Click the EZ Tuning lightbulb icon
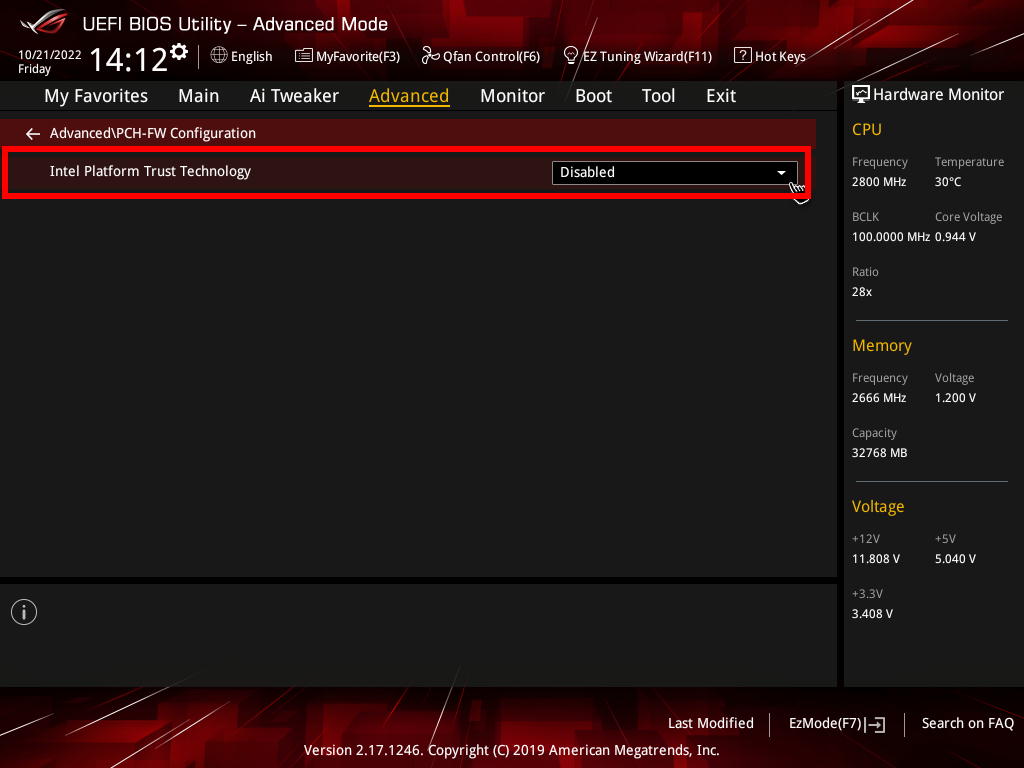 pyautogui.click(x=570, y=56)
